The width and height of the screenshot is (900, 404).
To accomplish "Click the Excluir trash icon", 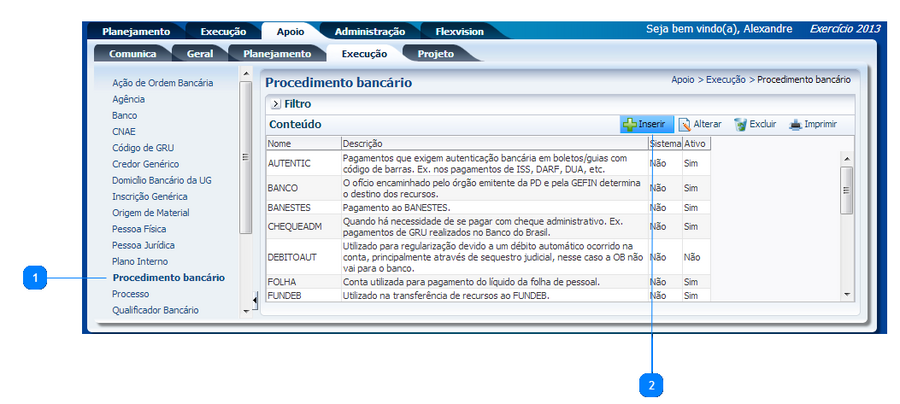I will point(740,125).
